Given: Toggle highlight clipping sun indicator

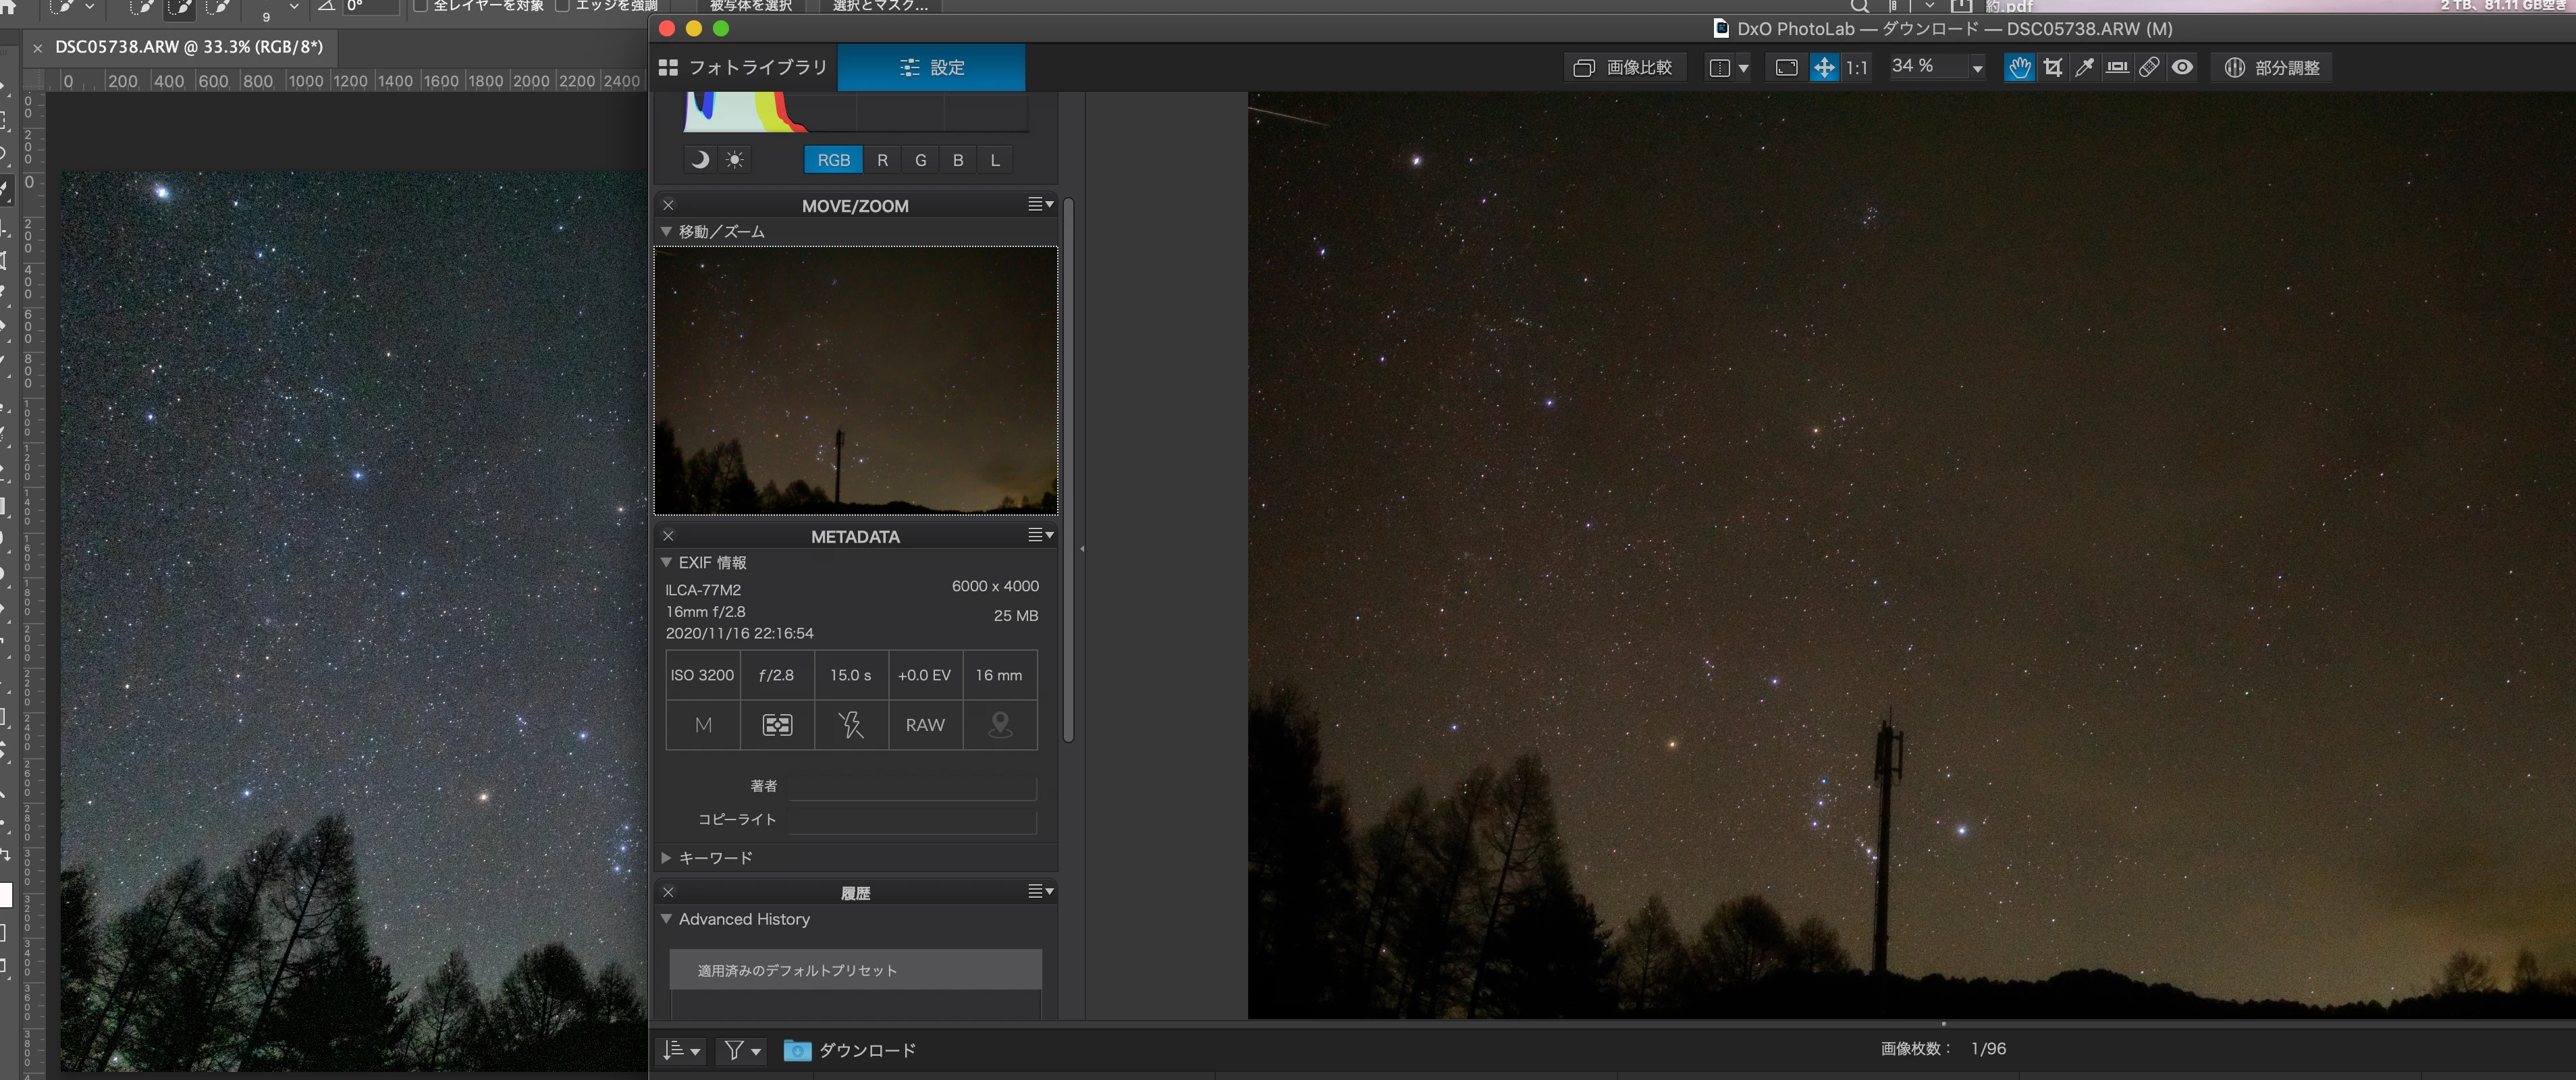Looking at the screenshot, I should pyautogui.click(x=735, y=160).
